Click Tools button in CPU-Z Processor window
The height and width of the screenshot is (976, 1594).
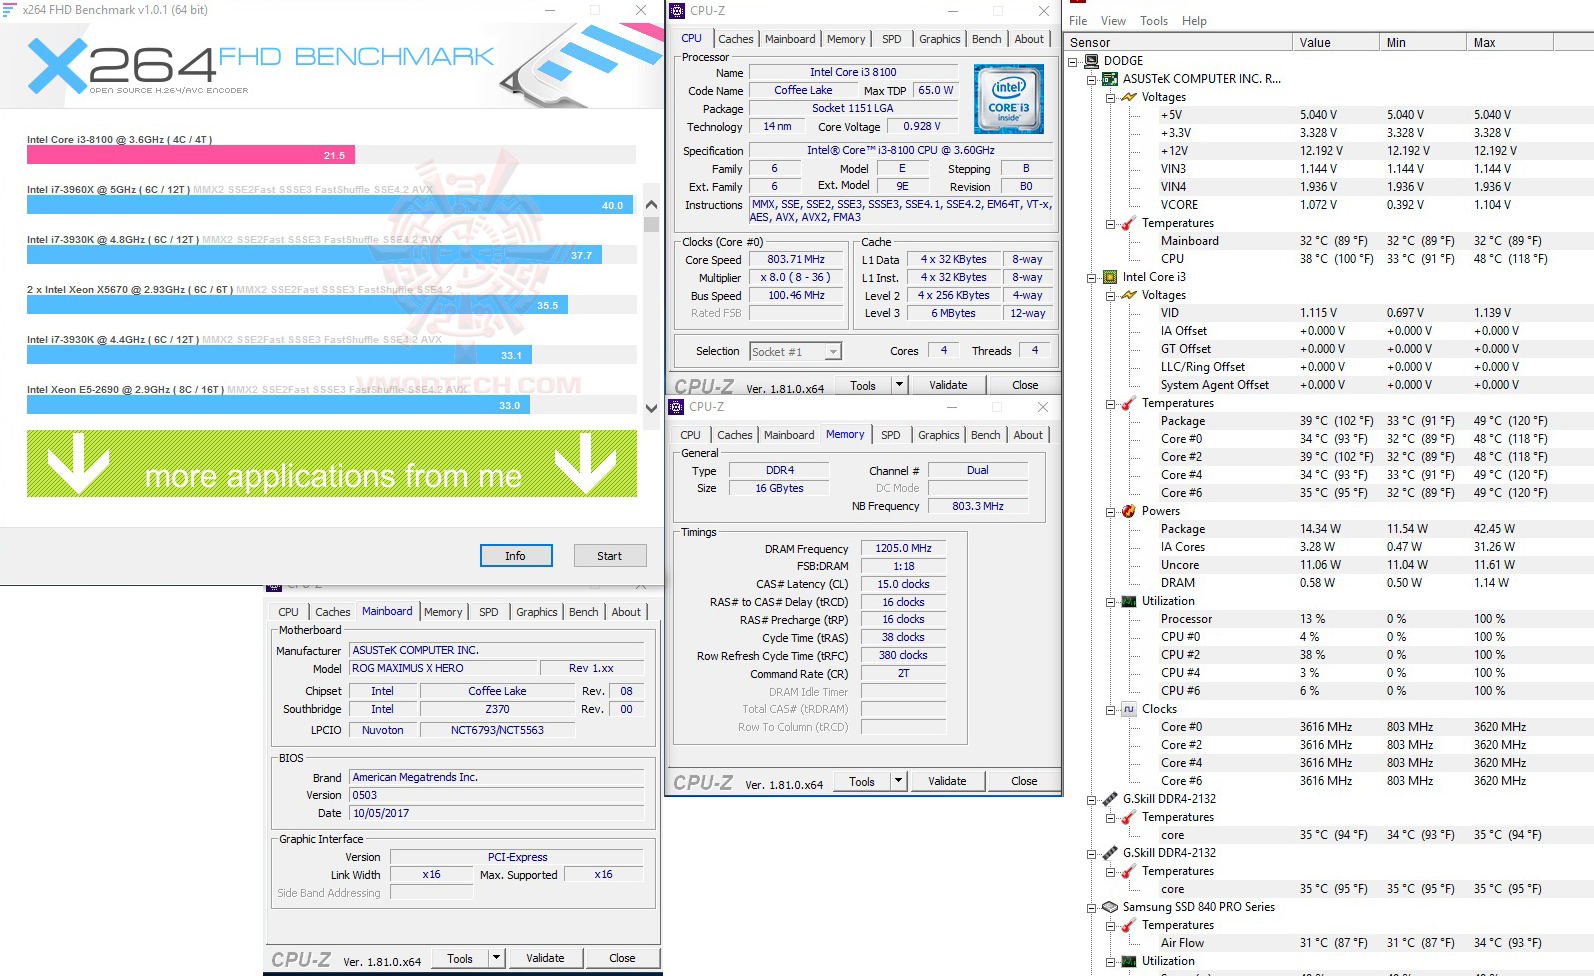(863, 385)
